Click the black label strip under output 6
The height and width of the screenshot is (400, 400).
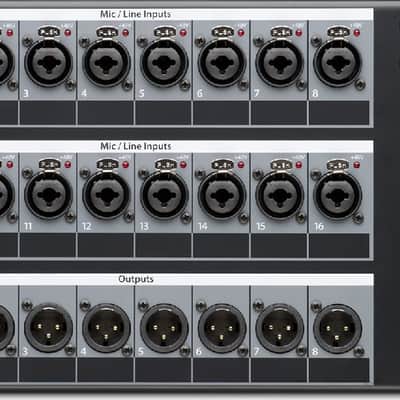click(x=221, y=370)
